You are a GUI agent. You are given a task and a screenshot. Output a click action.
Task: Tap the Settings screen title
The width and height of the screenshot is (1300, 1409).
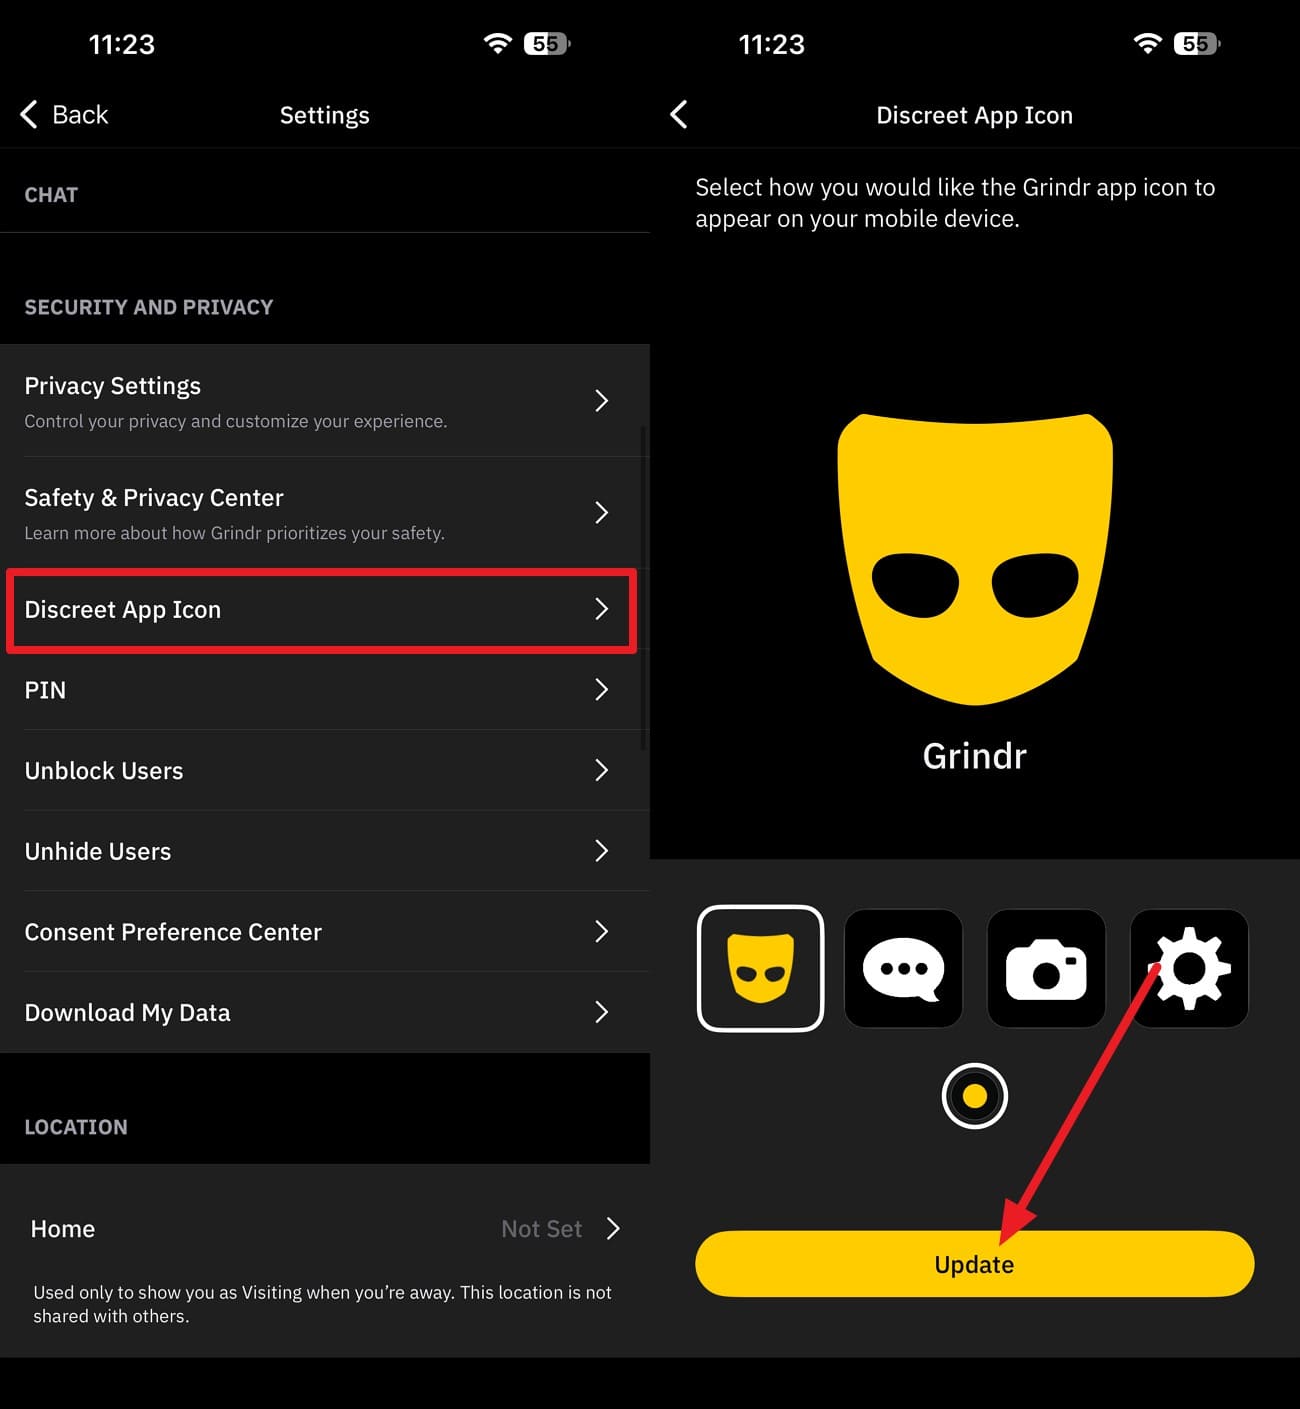325,115
